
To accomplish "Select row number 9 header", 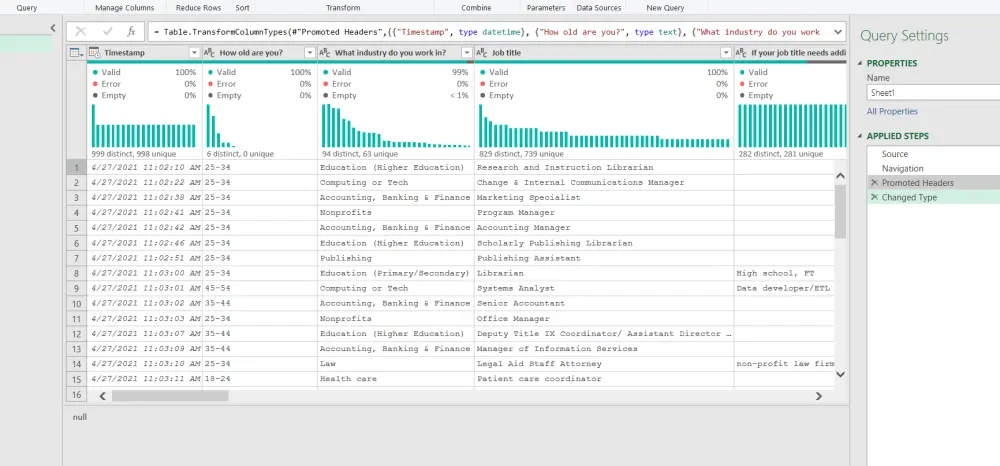I will (x=77, y=288).
